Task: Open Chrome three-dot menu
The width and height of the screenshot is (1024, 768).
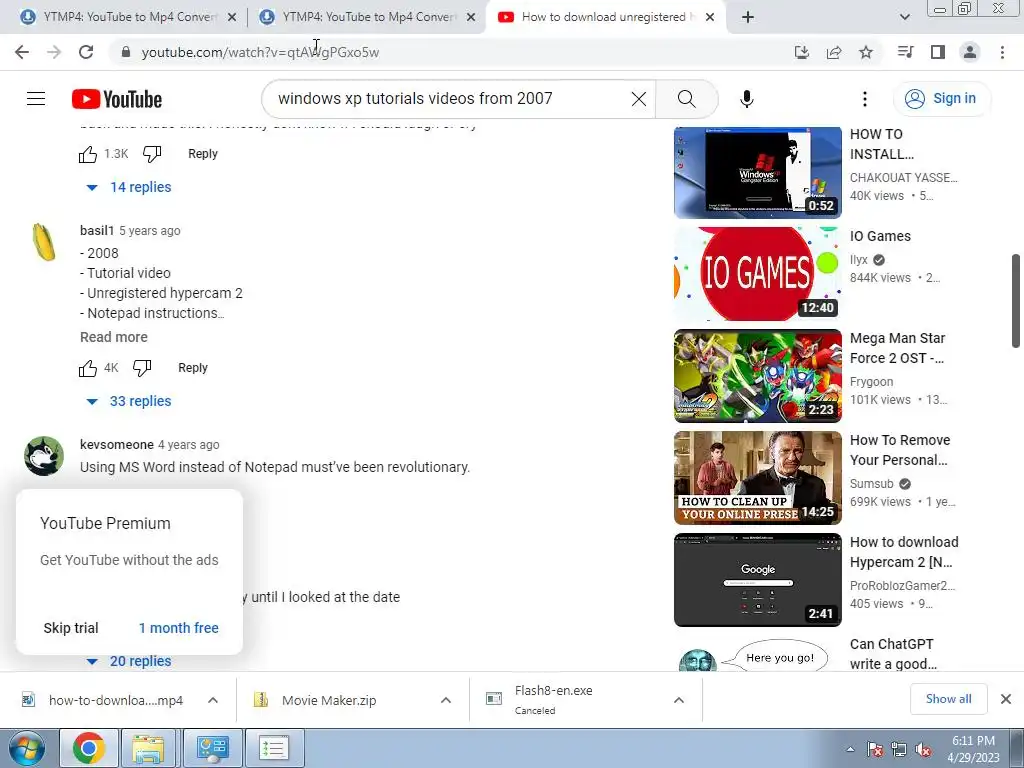Action: [x=1002, y=52]
